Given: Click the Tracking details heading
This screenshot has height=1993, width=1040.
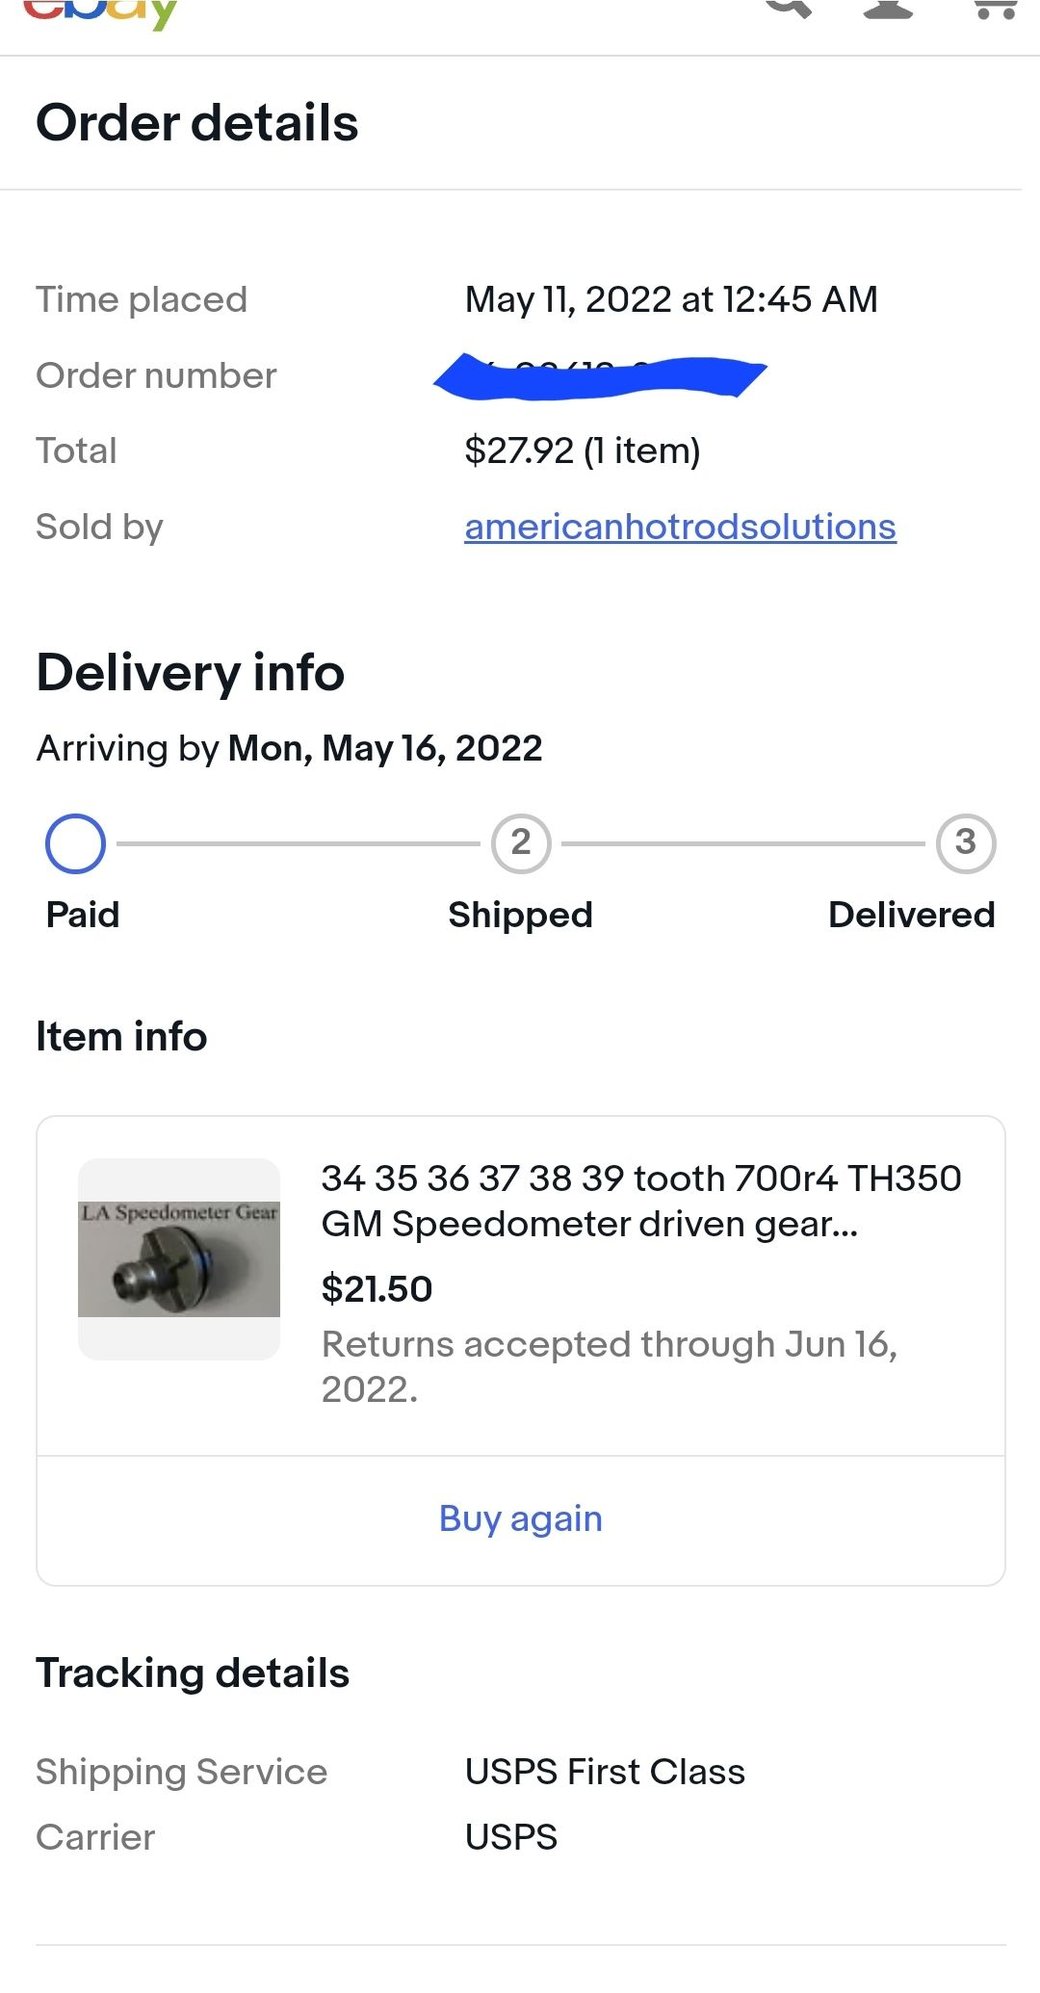Looking at the screenshot, I should (x=193, y=1673).
